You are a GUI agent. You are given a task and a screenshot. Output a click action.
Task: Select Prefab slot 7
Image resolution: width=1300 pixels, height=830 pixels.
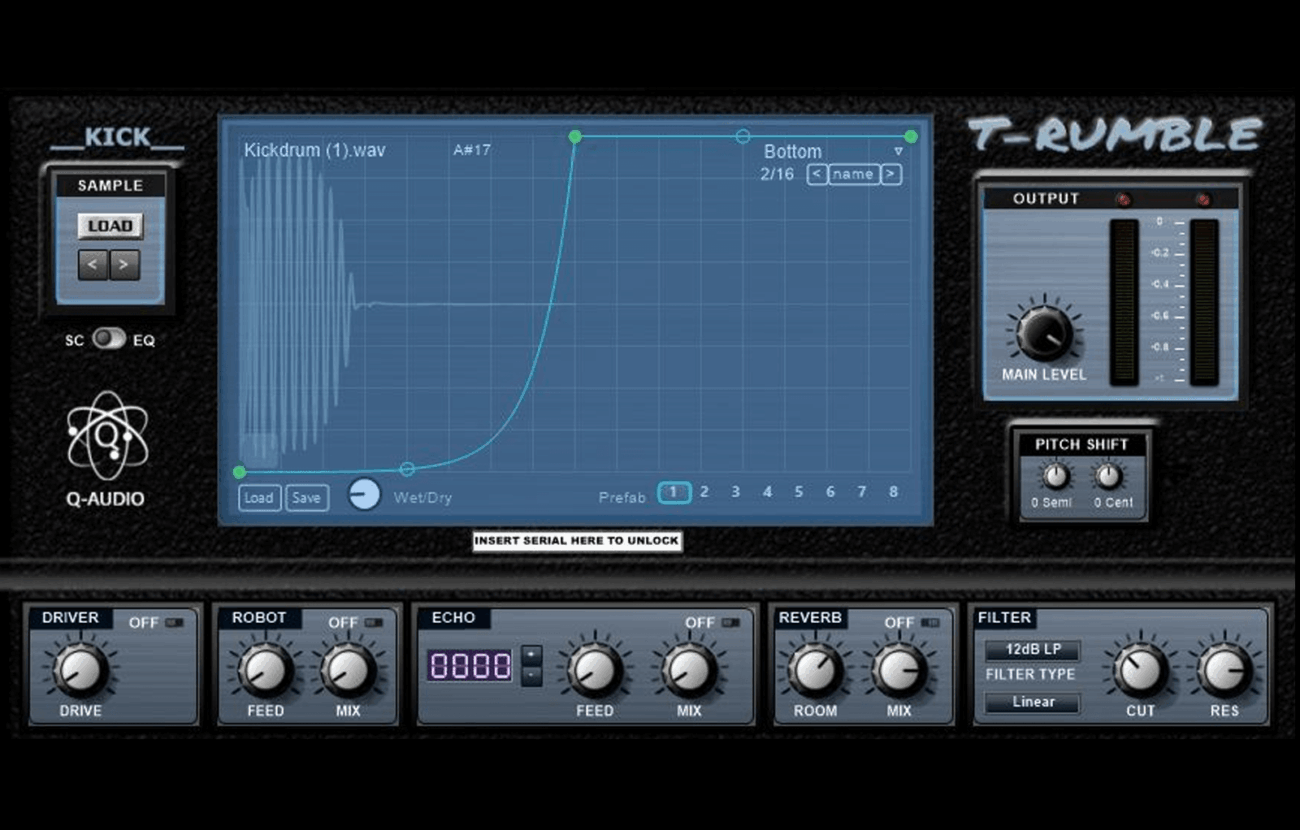click(862, 492)
